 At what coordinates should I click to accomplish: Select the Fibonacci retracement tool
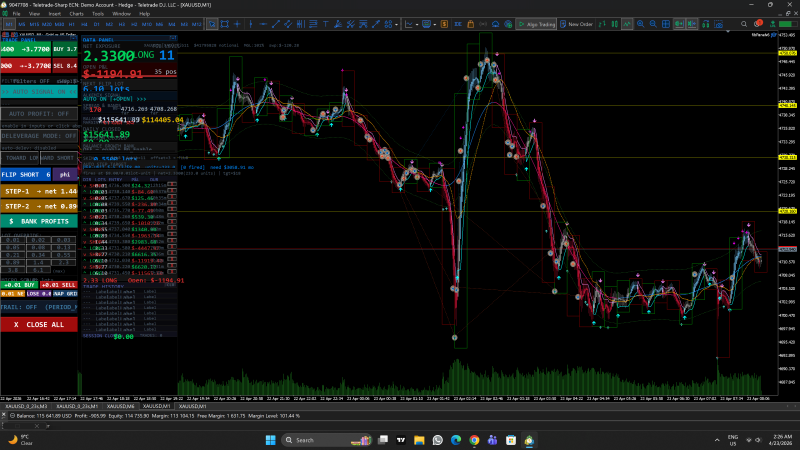(313, 24)
